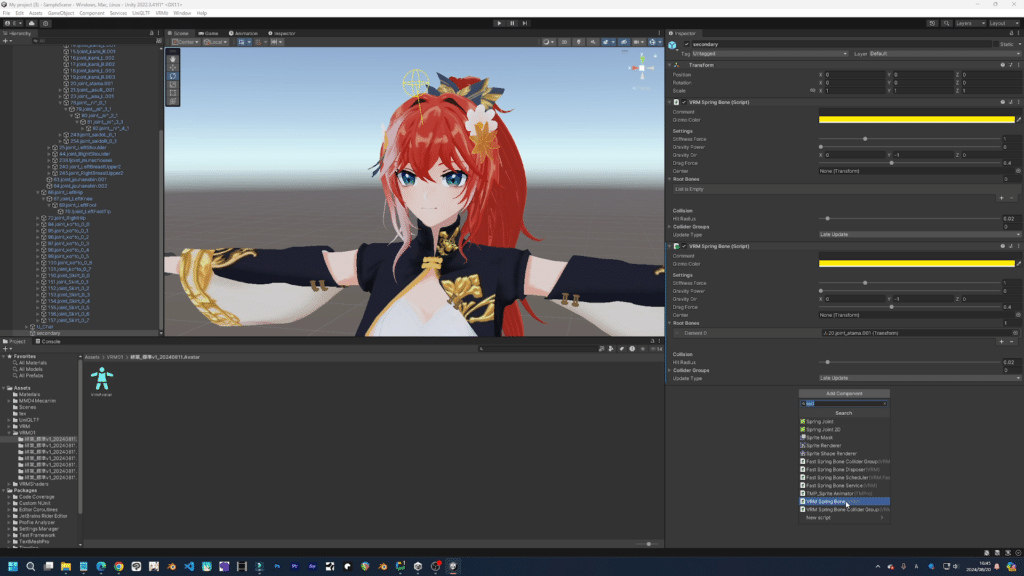Click the Search button in the Add Component popup

(844, 413)
